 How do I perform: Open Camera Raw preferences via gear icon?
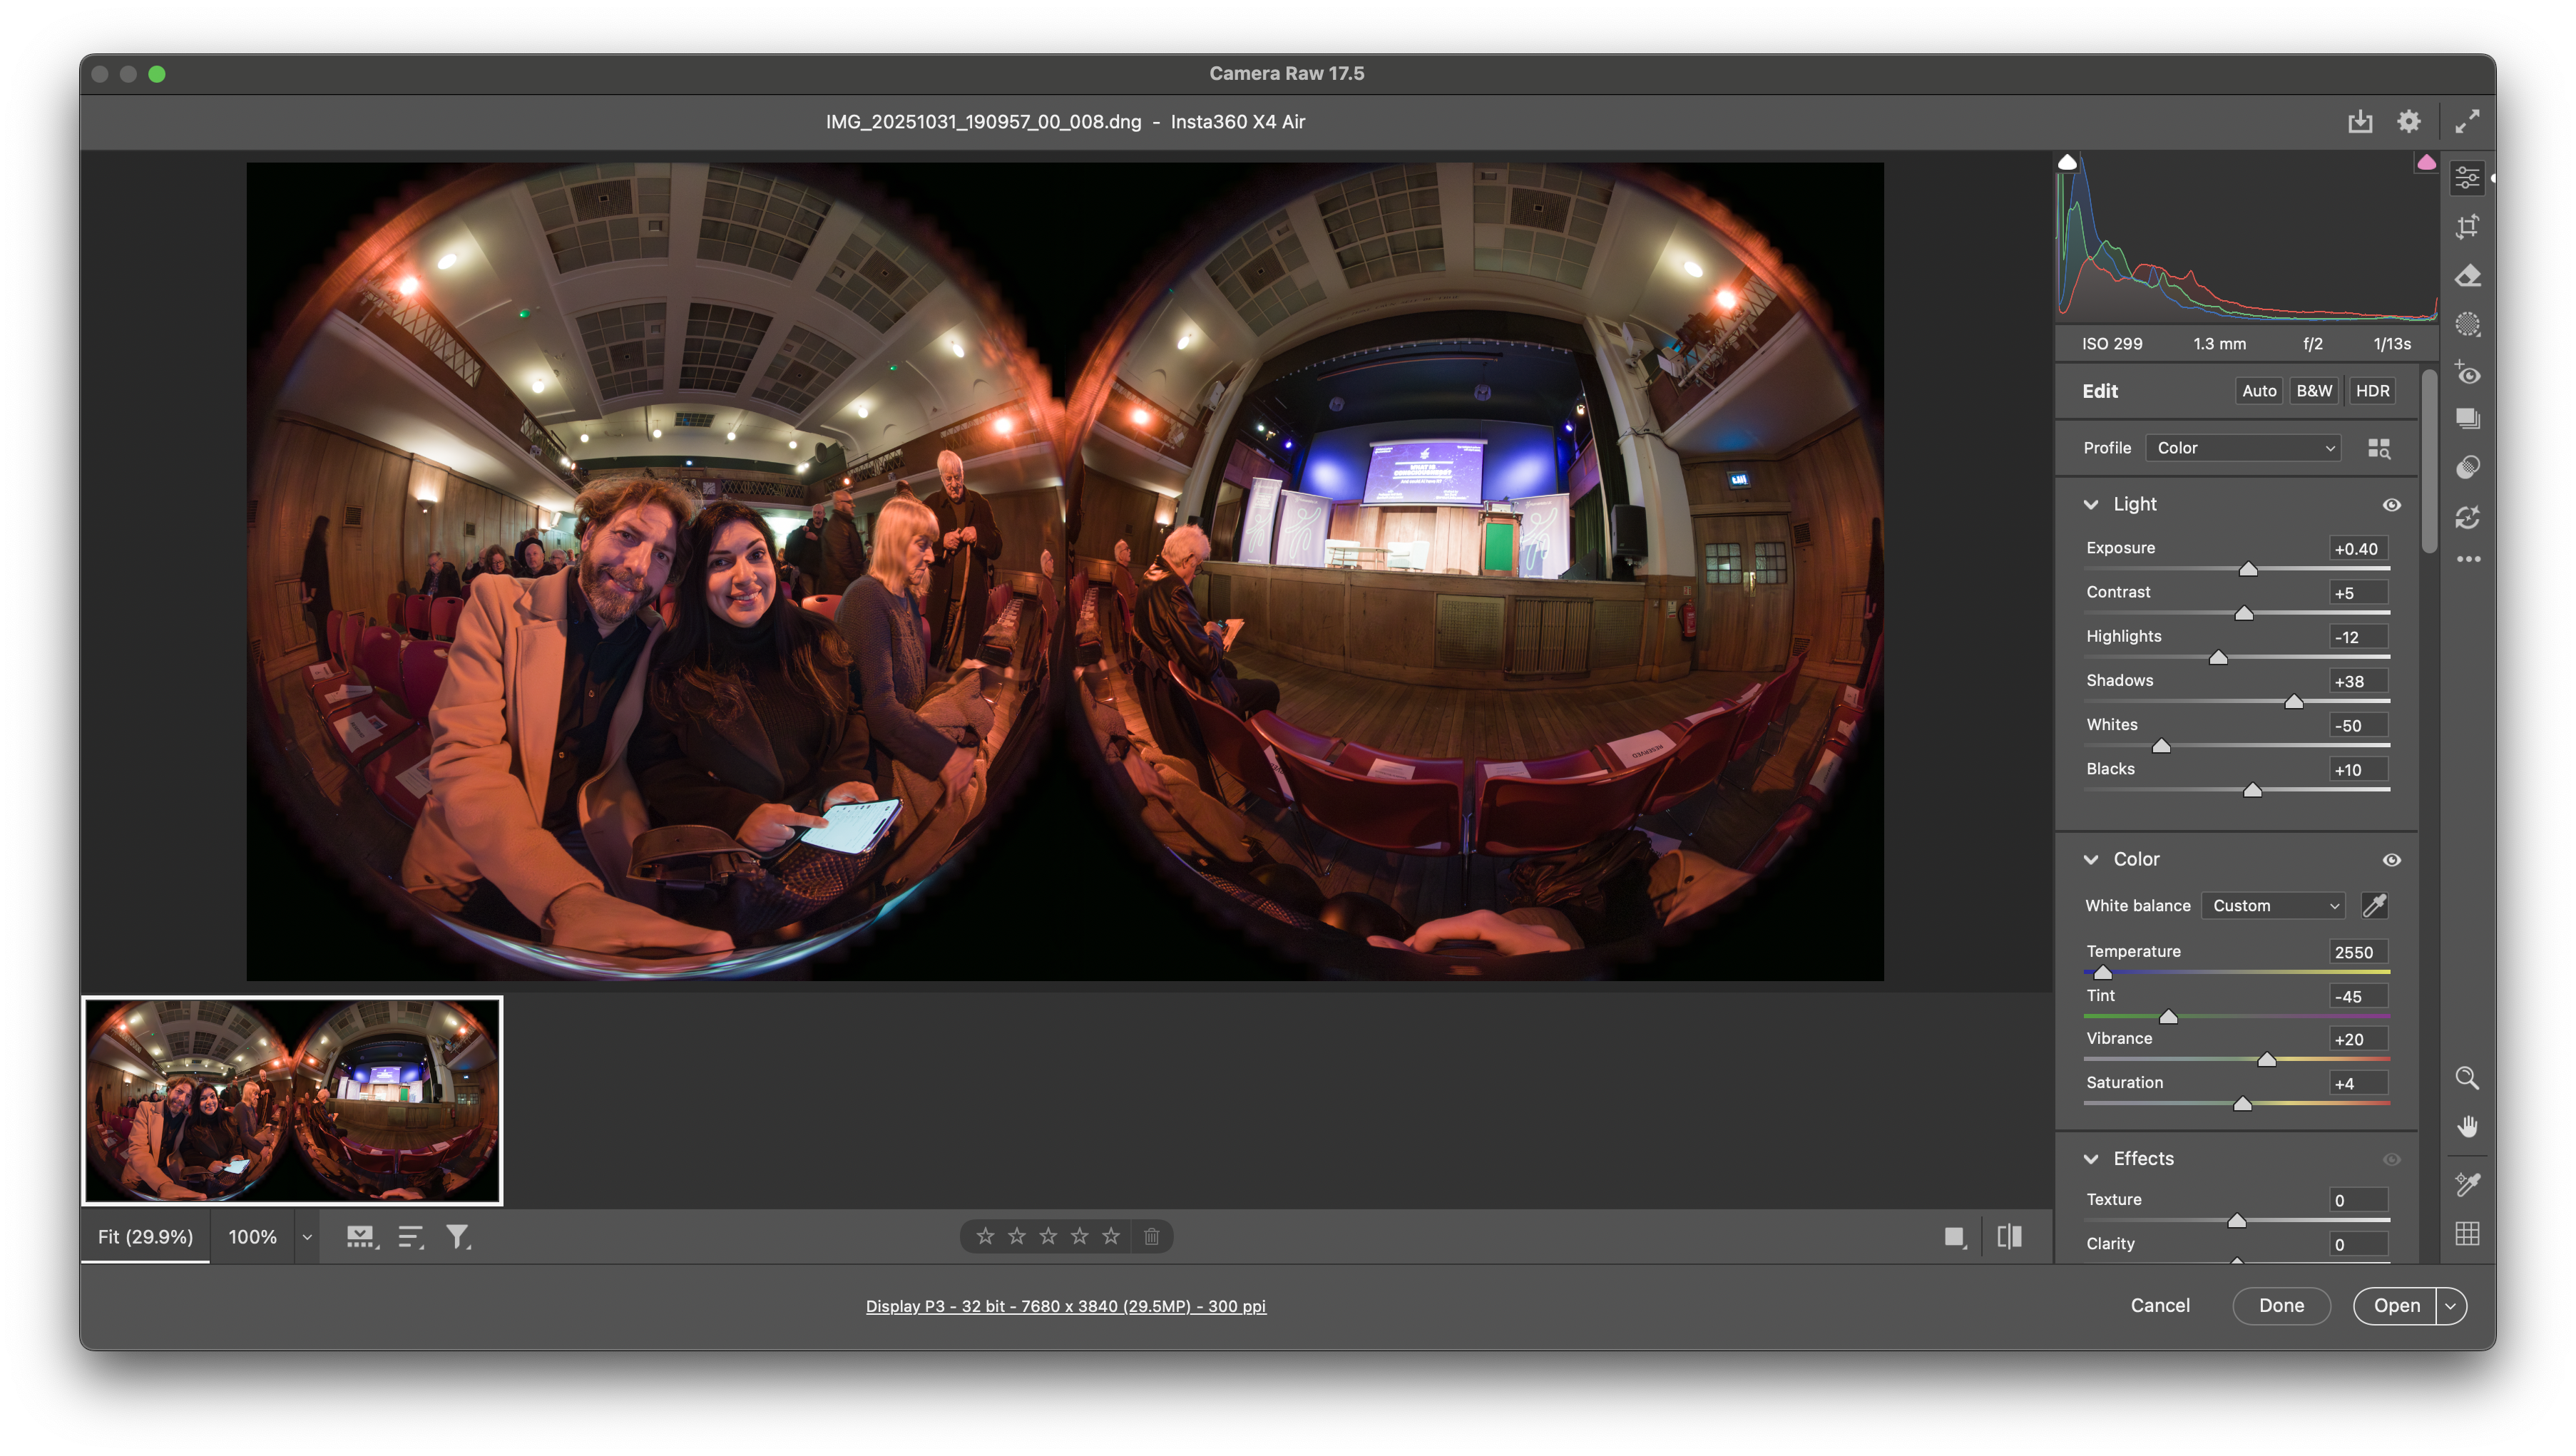[2409, 121]
